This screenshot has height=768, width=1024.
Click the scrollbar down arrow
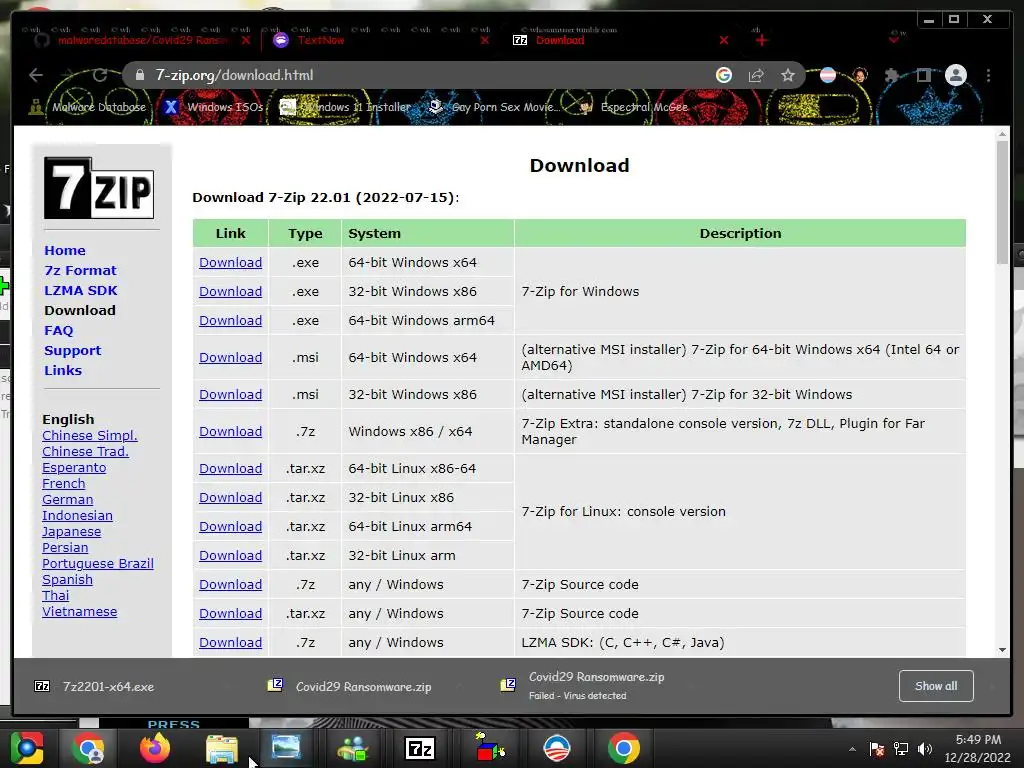tap(1002, 650)
